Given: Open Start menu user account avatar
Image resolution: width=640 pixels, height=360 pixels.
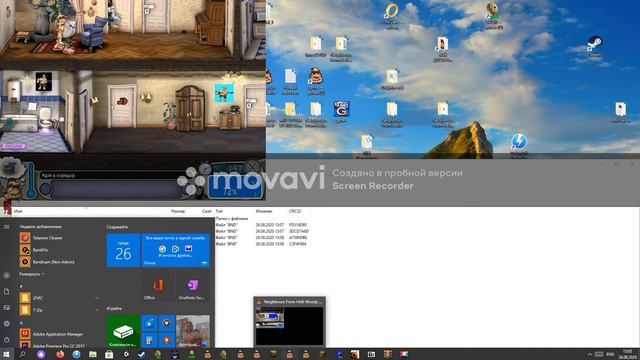Looking at the screenshot, I should pyautogui.click(x=7, y=276).
